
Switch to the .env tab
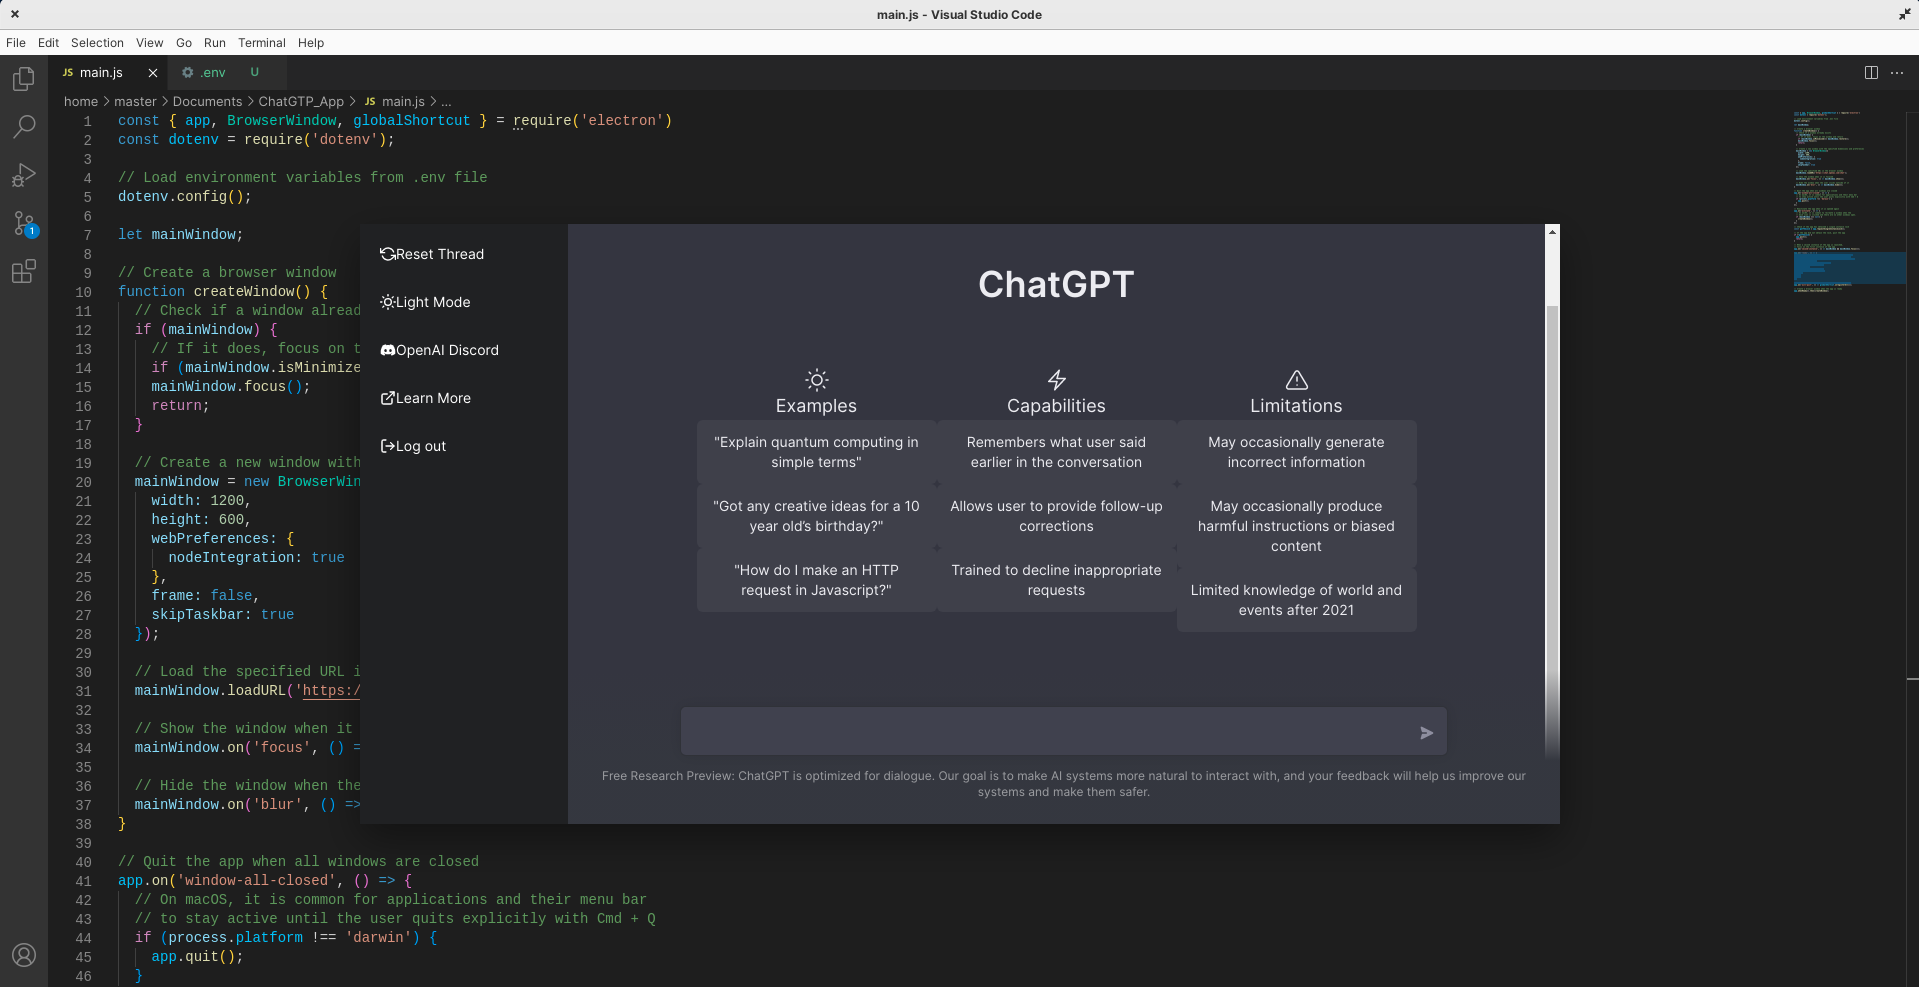[227, 72]
